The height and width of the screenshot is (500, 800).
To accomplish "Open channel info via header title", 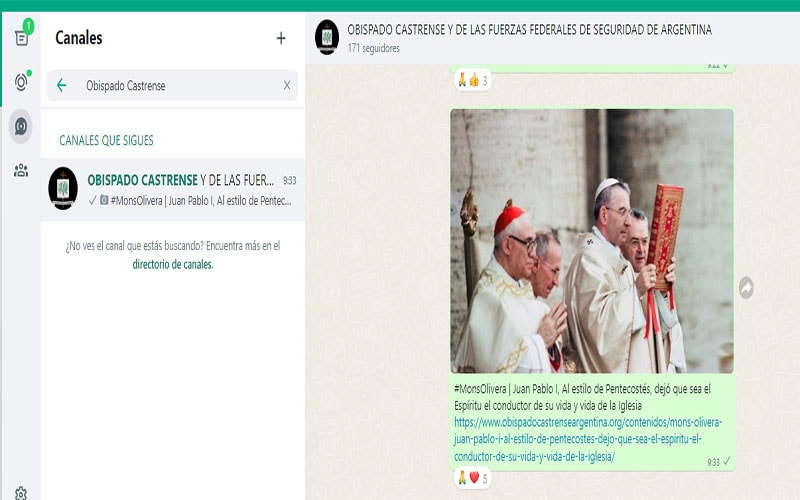I will coord(529,30).
